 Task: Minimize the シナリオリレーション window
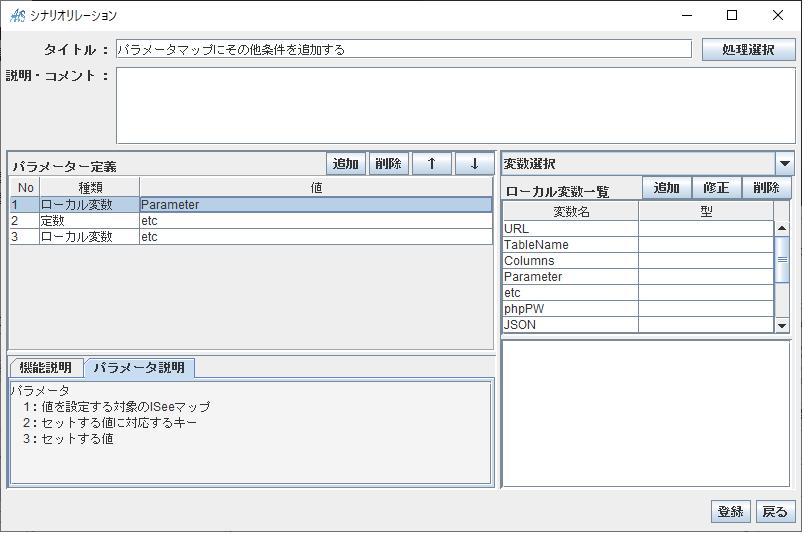pyautogui.click(x=687, y=15)
